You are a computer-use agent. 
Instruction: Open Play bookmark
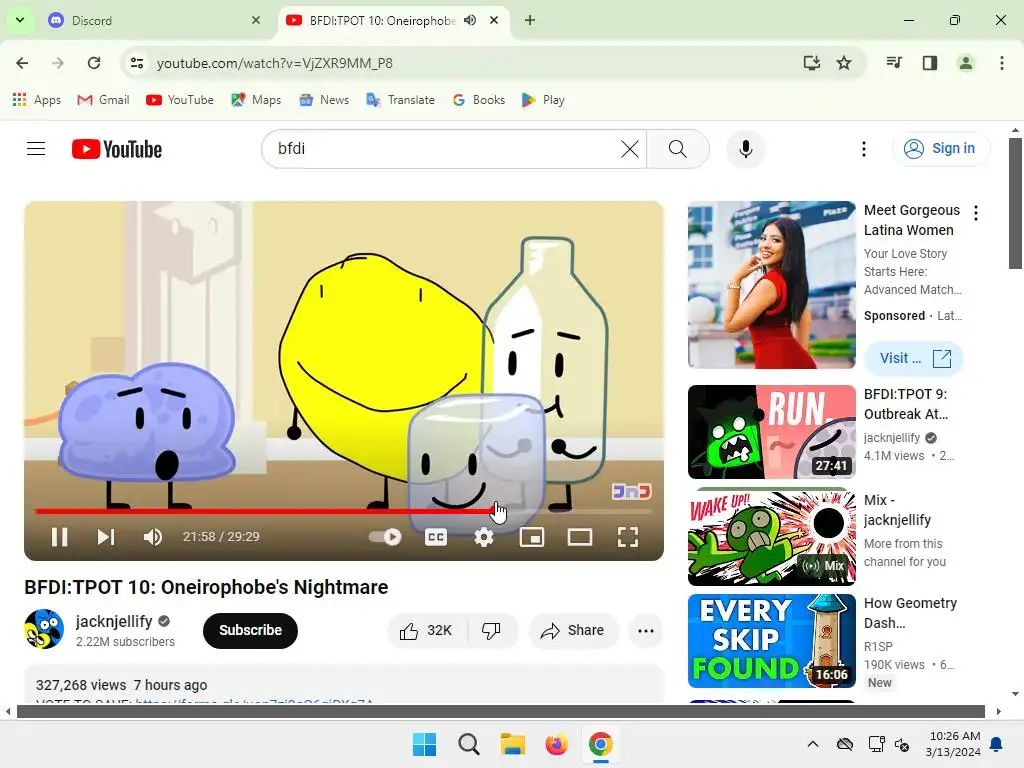coord(543,100)
